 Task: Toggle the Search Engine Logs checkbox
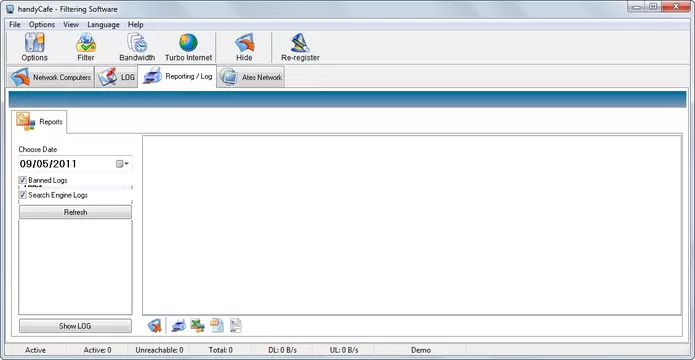pyautogui.click(x=23, y=195)
